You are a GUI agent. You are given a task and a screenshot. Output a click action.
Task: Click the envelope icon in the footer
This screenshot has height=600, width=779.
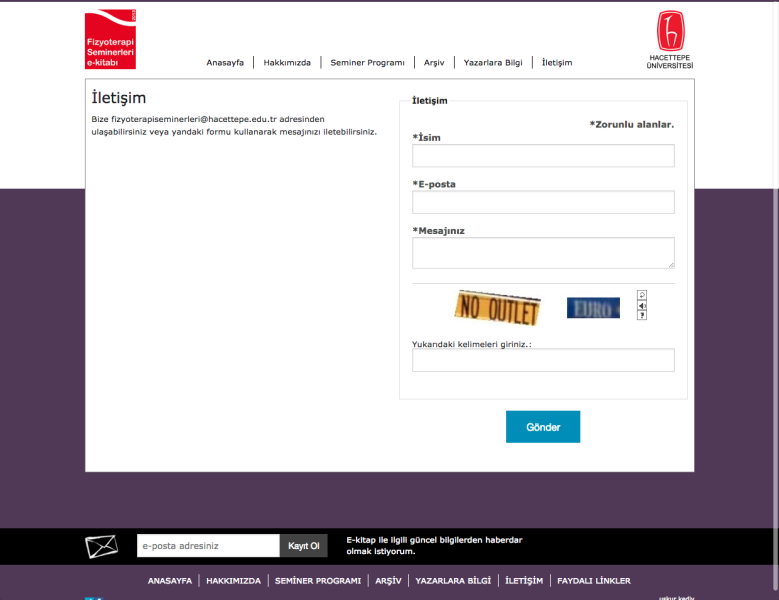101,546
